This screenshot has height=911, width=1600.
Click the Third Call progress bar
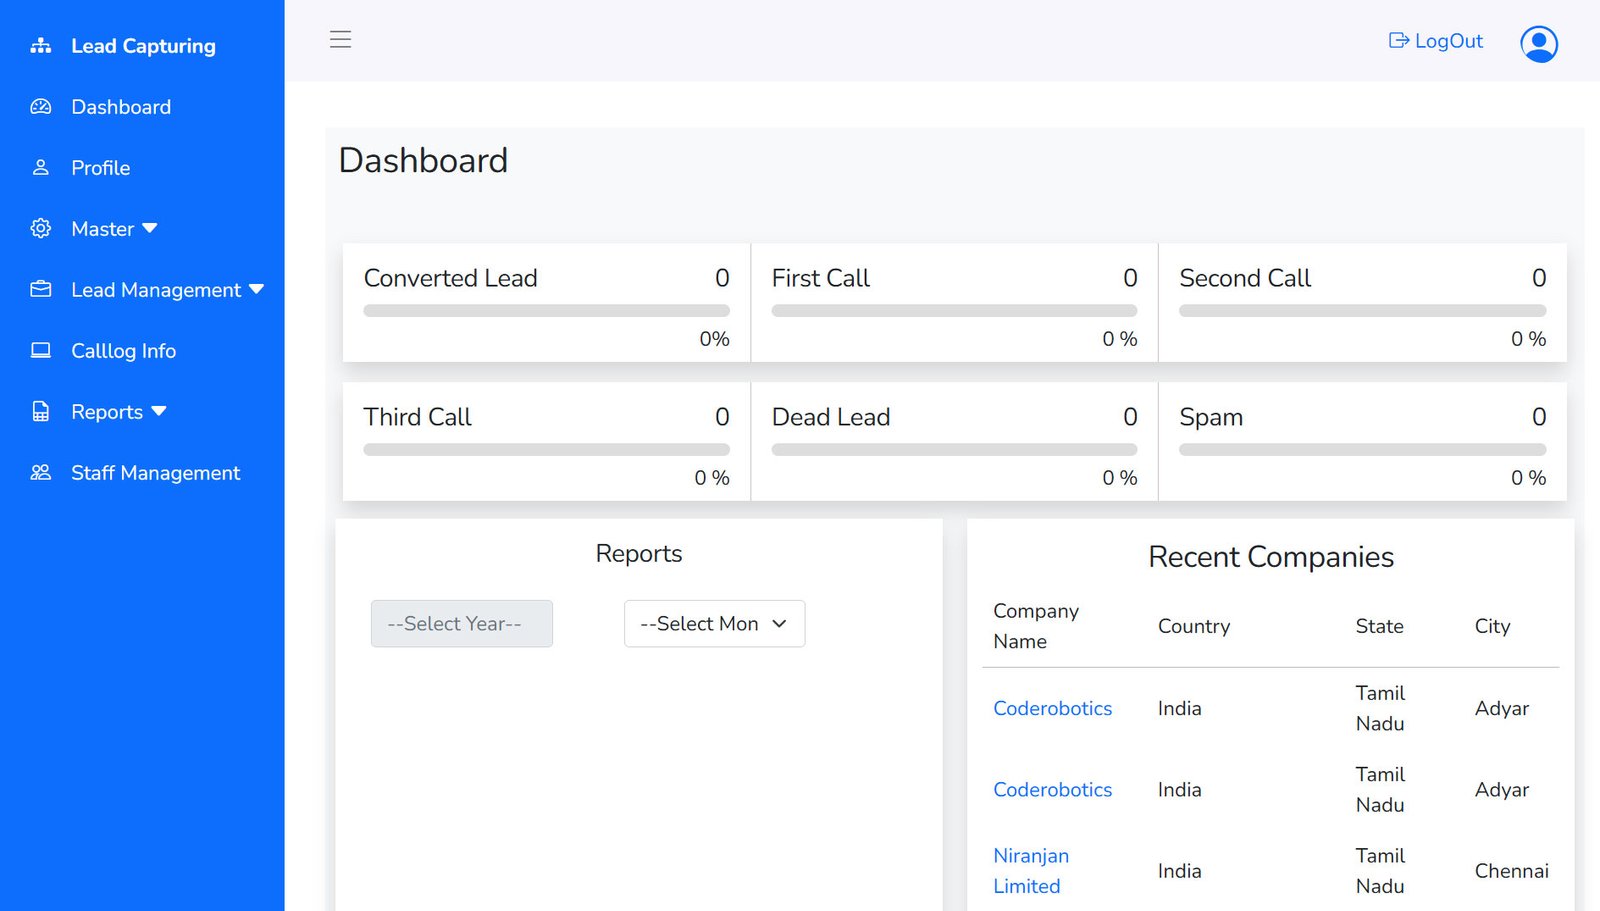point(547,450)
